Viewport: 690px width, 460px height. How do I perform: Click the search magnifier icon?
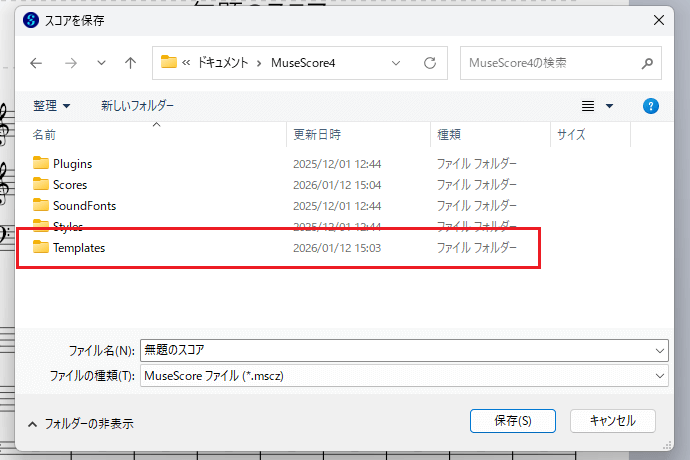[646, 63]
